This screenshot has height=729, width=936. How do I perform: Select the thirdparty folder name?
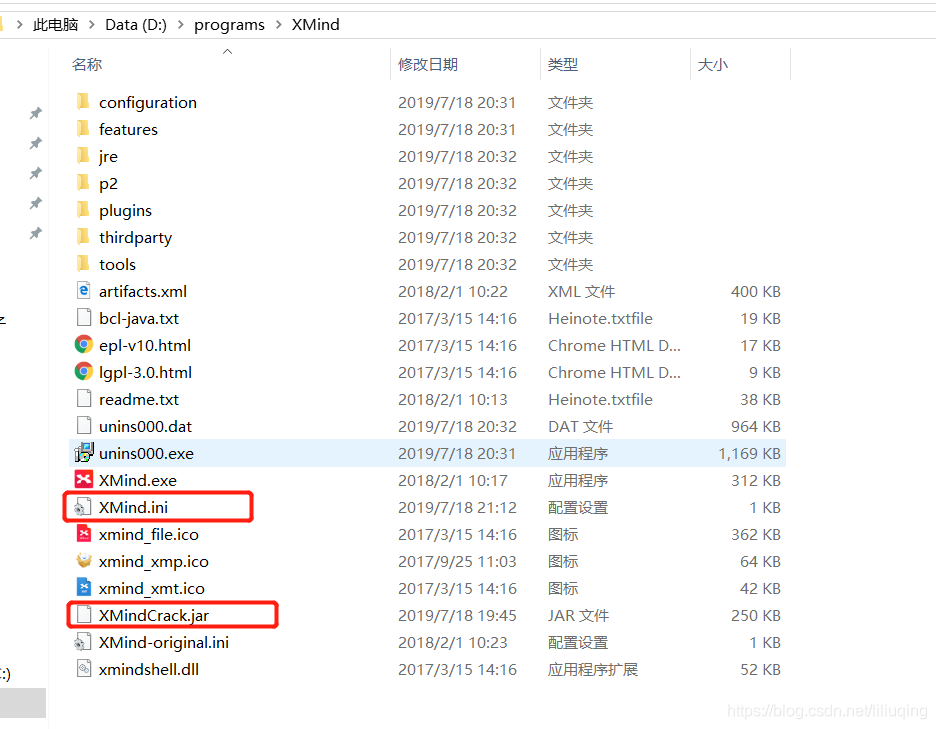pos(136,238)
